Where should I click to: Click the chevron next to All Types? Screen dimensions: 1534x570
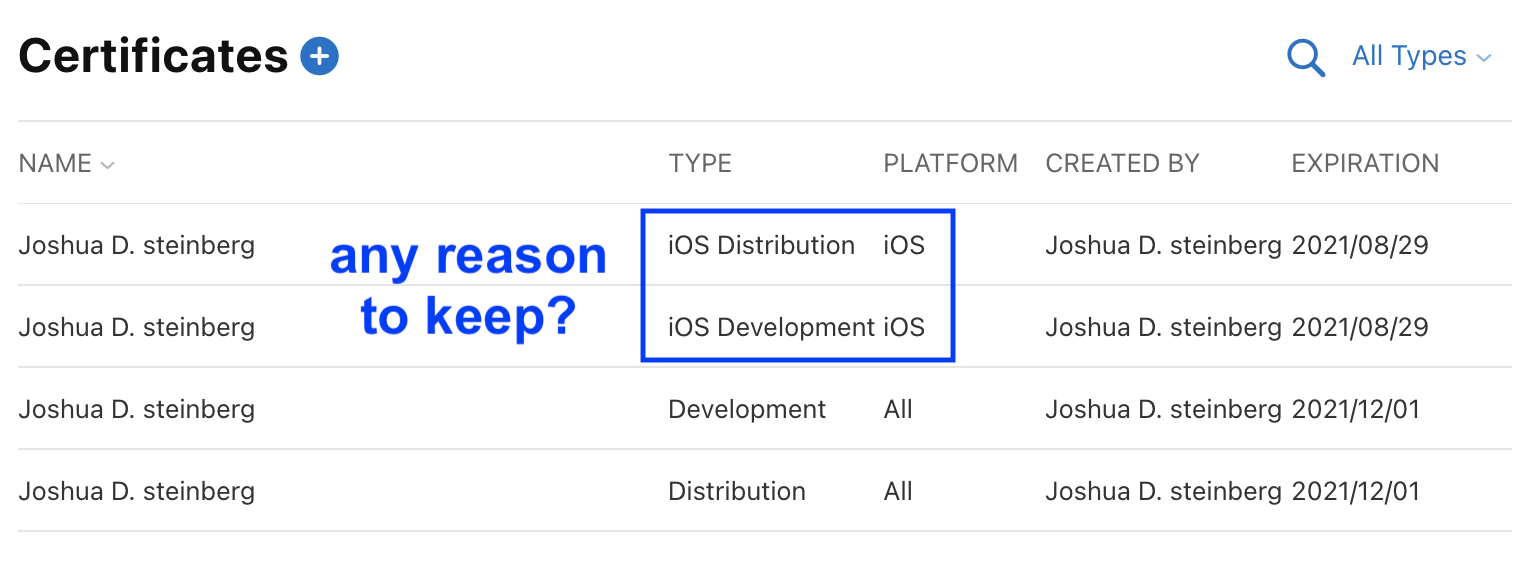[x=1484, y=58]
